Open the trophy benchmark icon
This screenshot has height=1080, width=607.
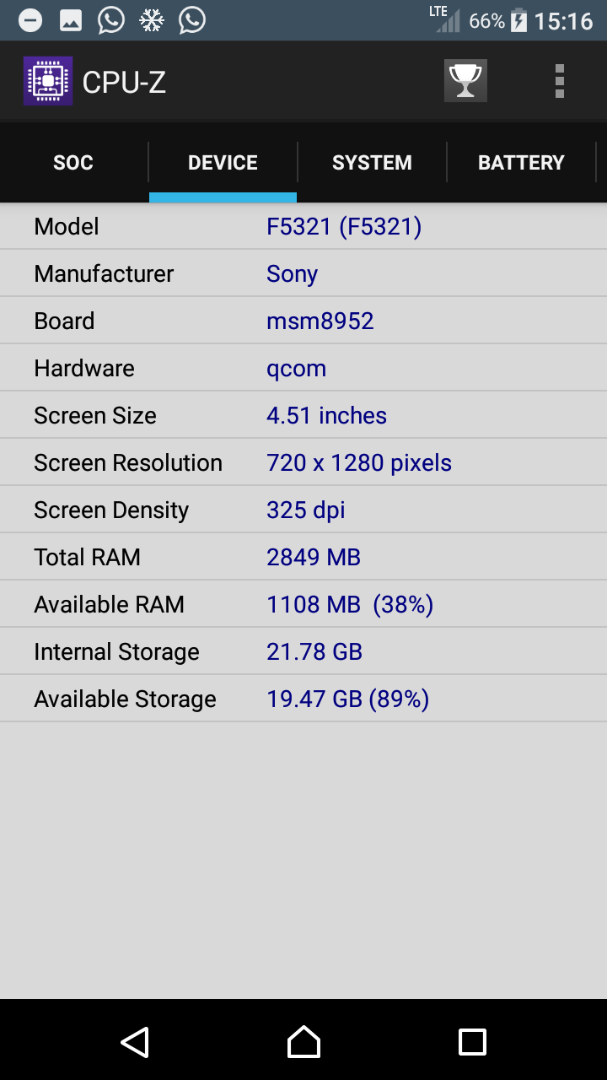465,81
